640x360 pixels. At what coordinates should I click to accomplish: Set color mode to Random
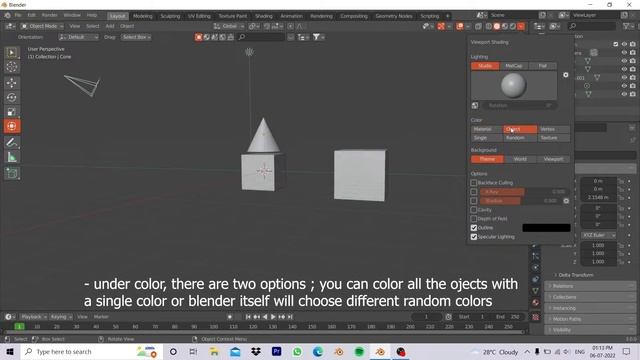[x=520, y=138]
